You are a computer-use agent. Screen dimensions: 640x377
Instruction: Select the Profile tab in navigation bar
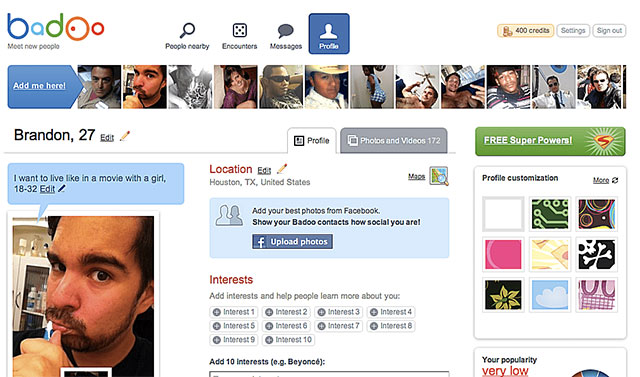329,34
